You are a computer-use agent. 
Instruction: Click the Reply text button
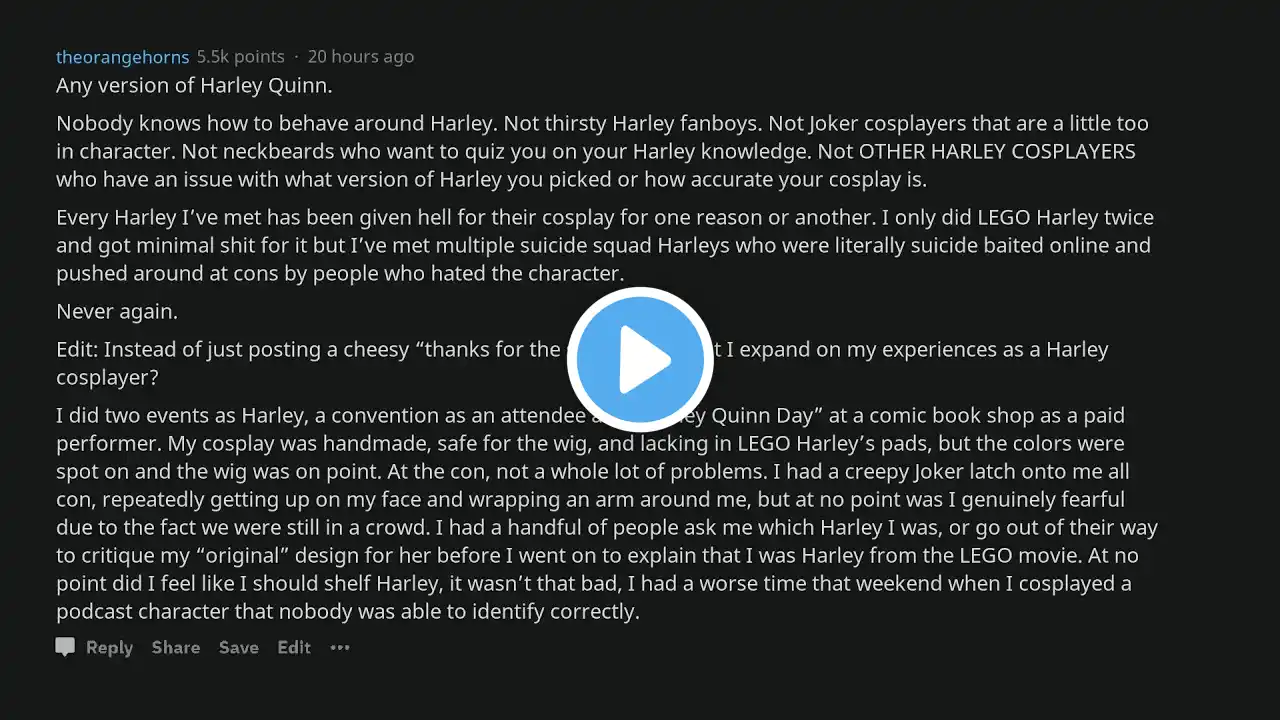click(109, 647)
